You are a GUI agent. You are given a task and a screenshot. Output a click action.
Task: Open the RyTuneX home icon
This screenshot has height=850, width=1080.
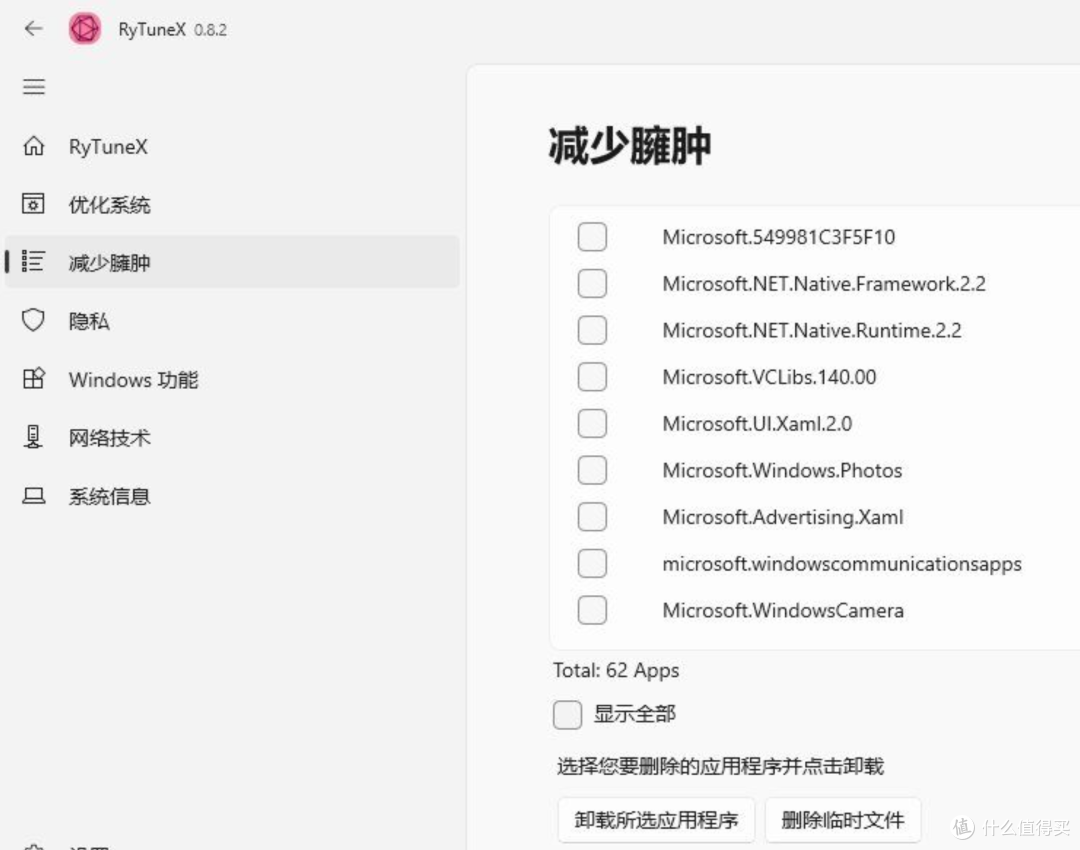tap(34, 146)
